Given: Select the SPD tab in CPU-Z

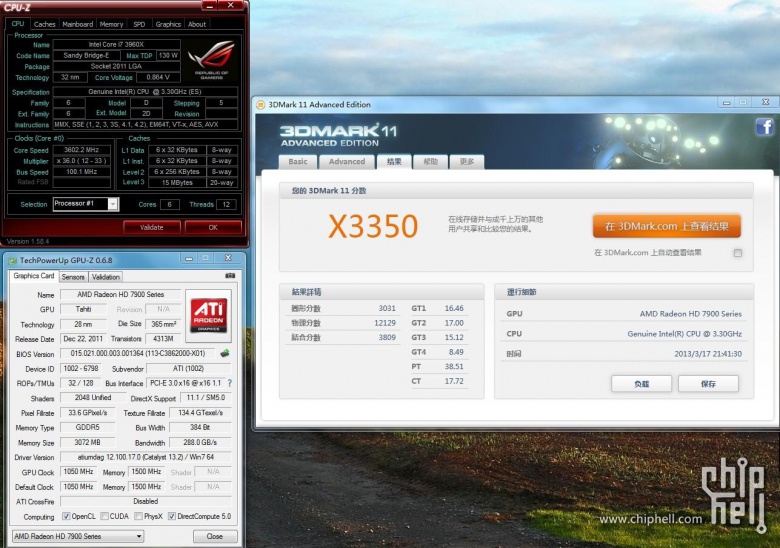Looking at the screenshot, I should pos(139,24).
